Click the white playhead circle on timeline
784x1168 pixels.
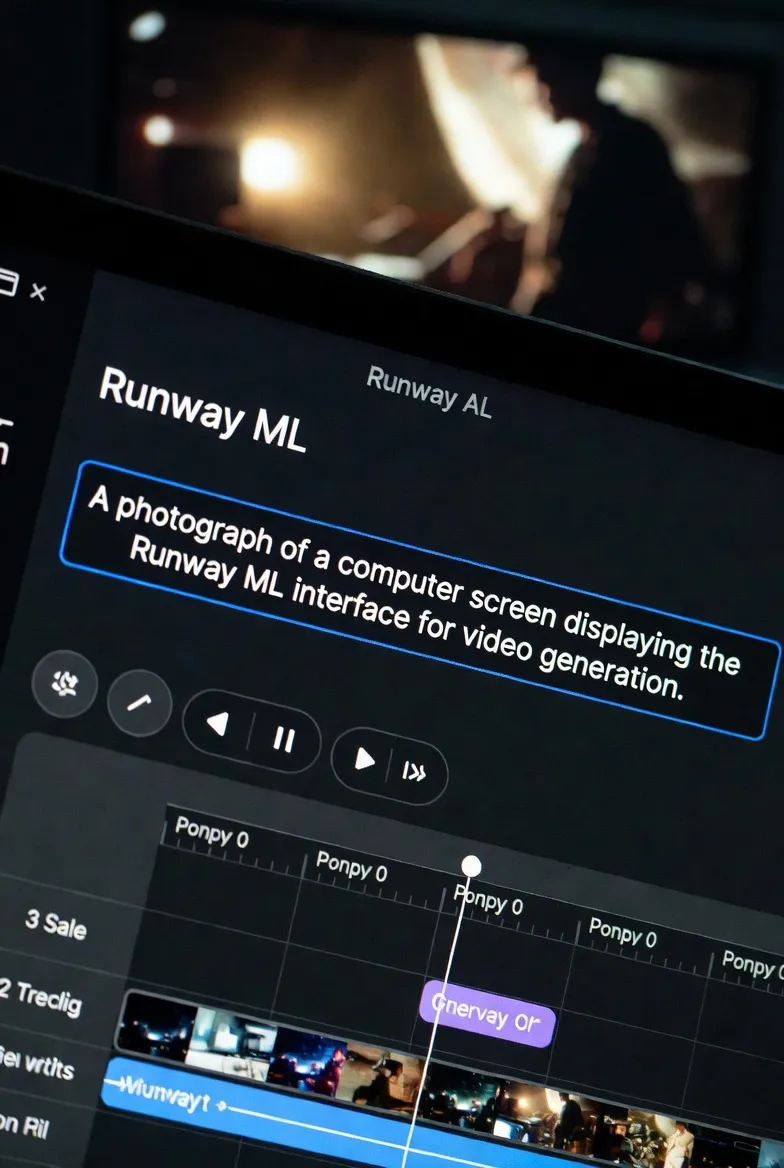[471, 866]
